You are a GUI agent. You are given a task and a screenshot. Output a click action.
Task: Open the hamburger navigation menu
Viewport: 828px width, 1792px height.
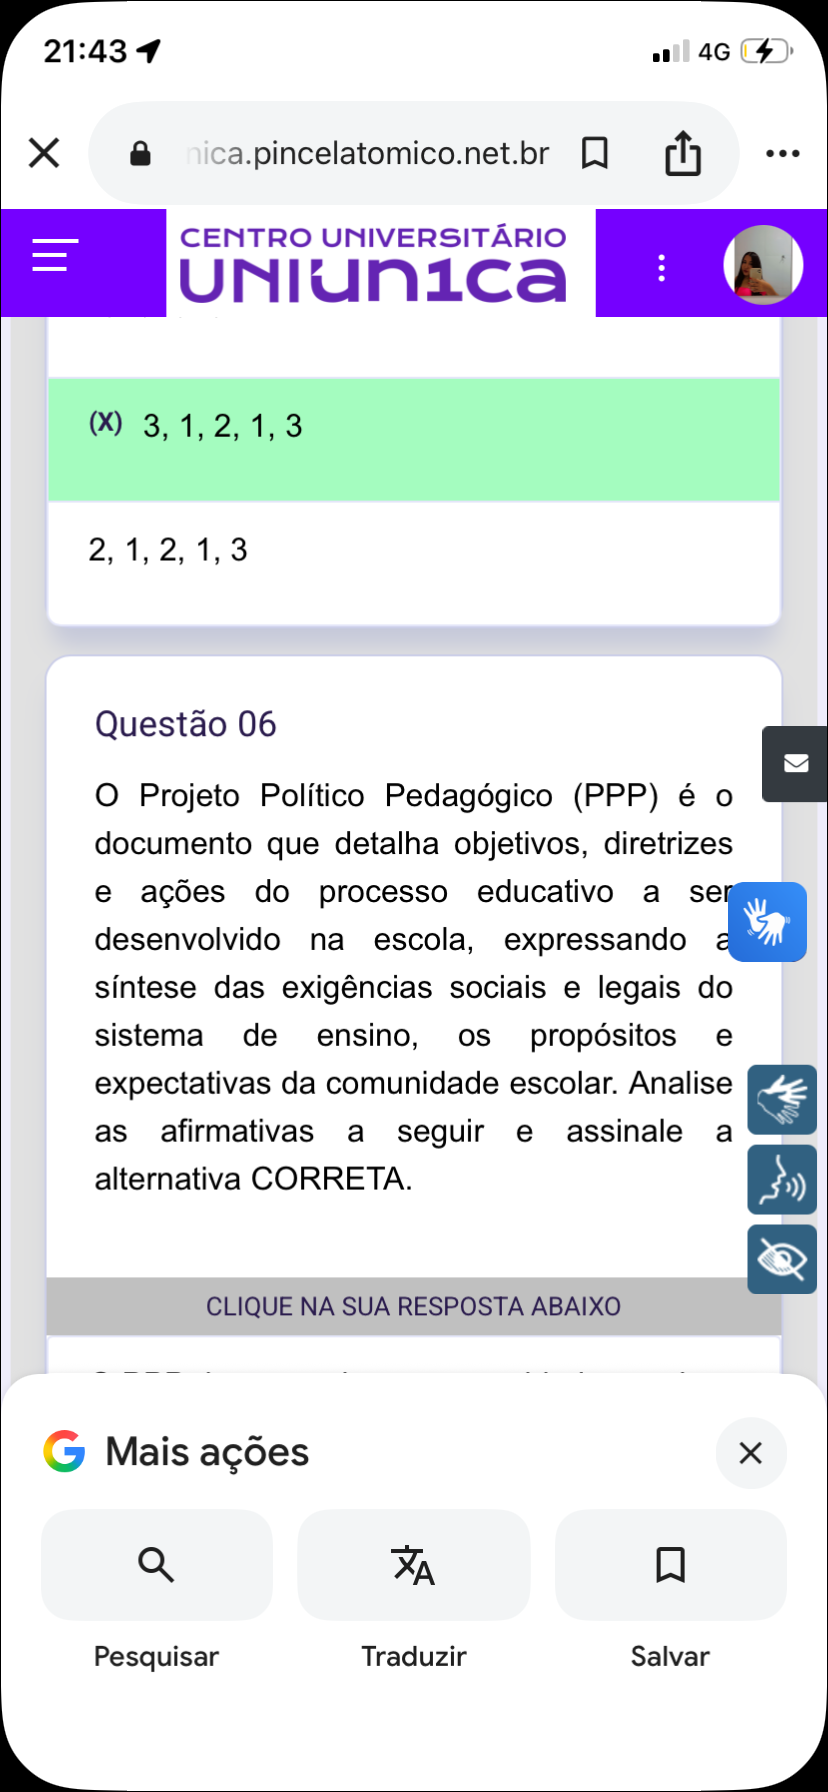pos(55,256)
